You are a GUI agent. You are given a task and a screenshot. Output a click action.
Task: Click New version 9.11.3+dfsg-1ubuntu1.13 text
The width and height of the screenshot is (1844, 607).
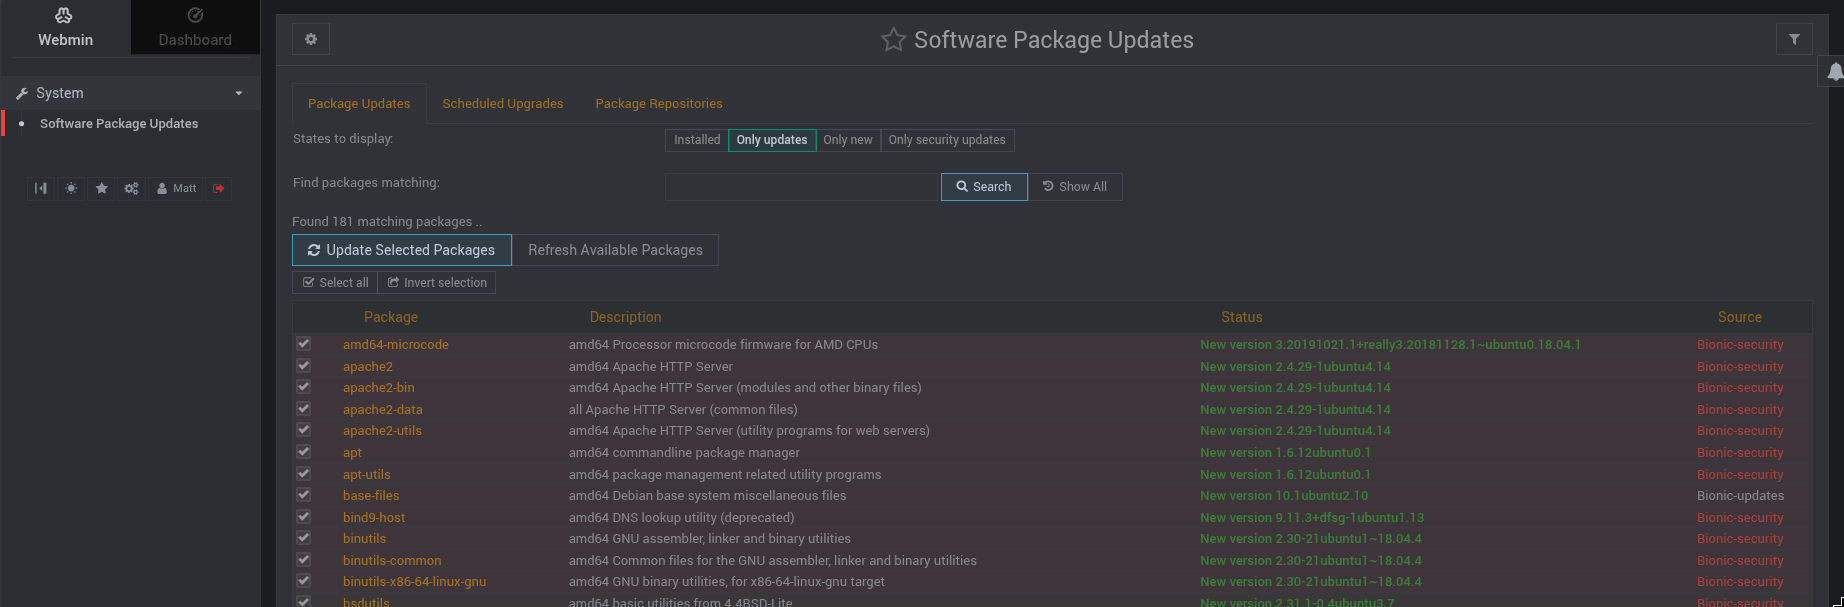[x=1312, y=518]
